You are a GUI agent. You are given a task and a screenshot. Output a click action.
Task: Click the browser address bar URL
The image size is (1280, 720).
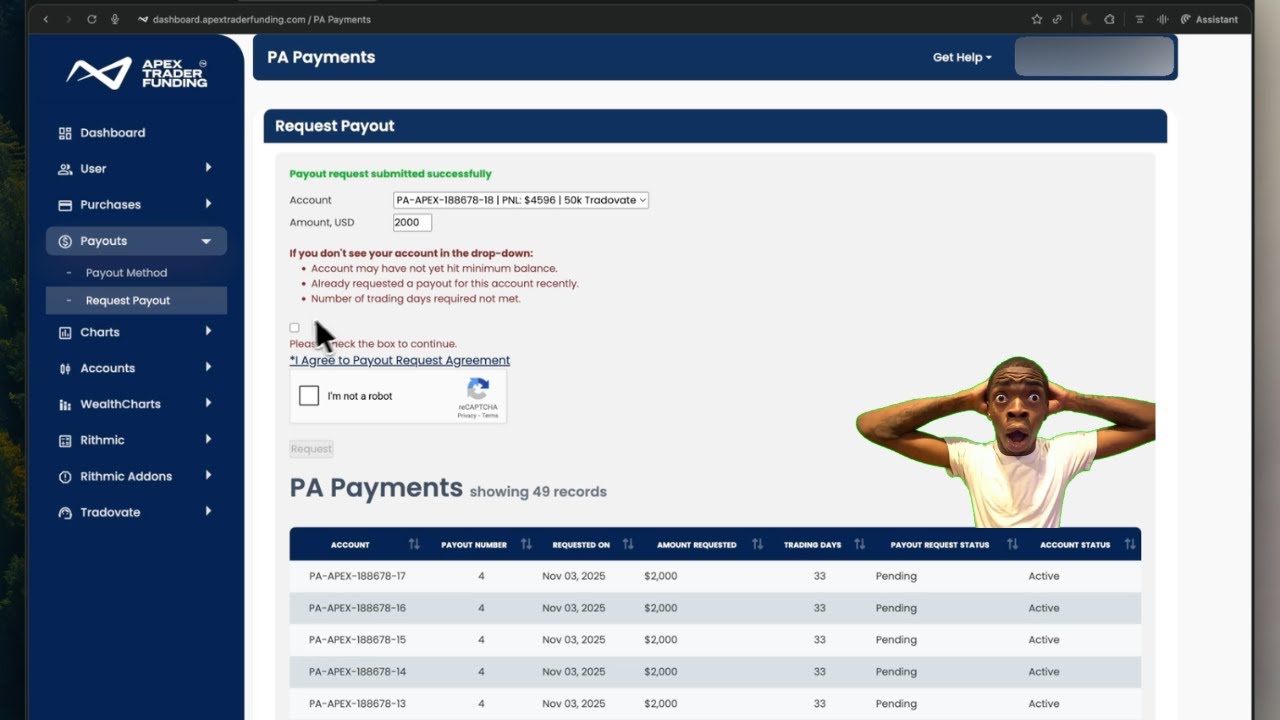tap(261, 19)
